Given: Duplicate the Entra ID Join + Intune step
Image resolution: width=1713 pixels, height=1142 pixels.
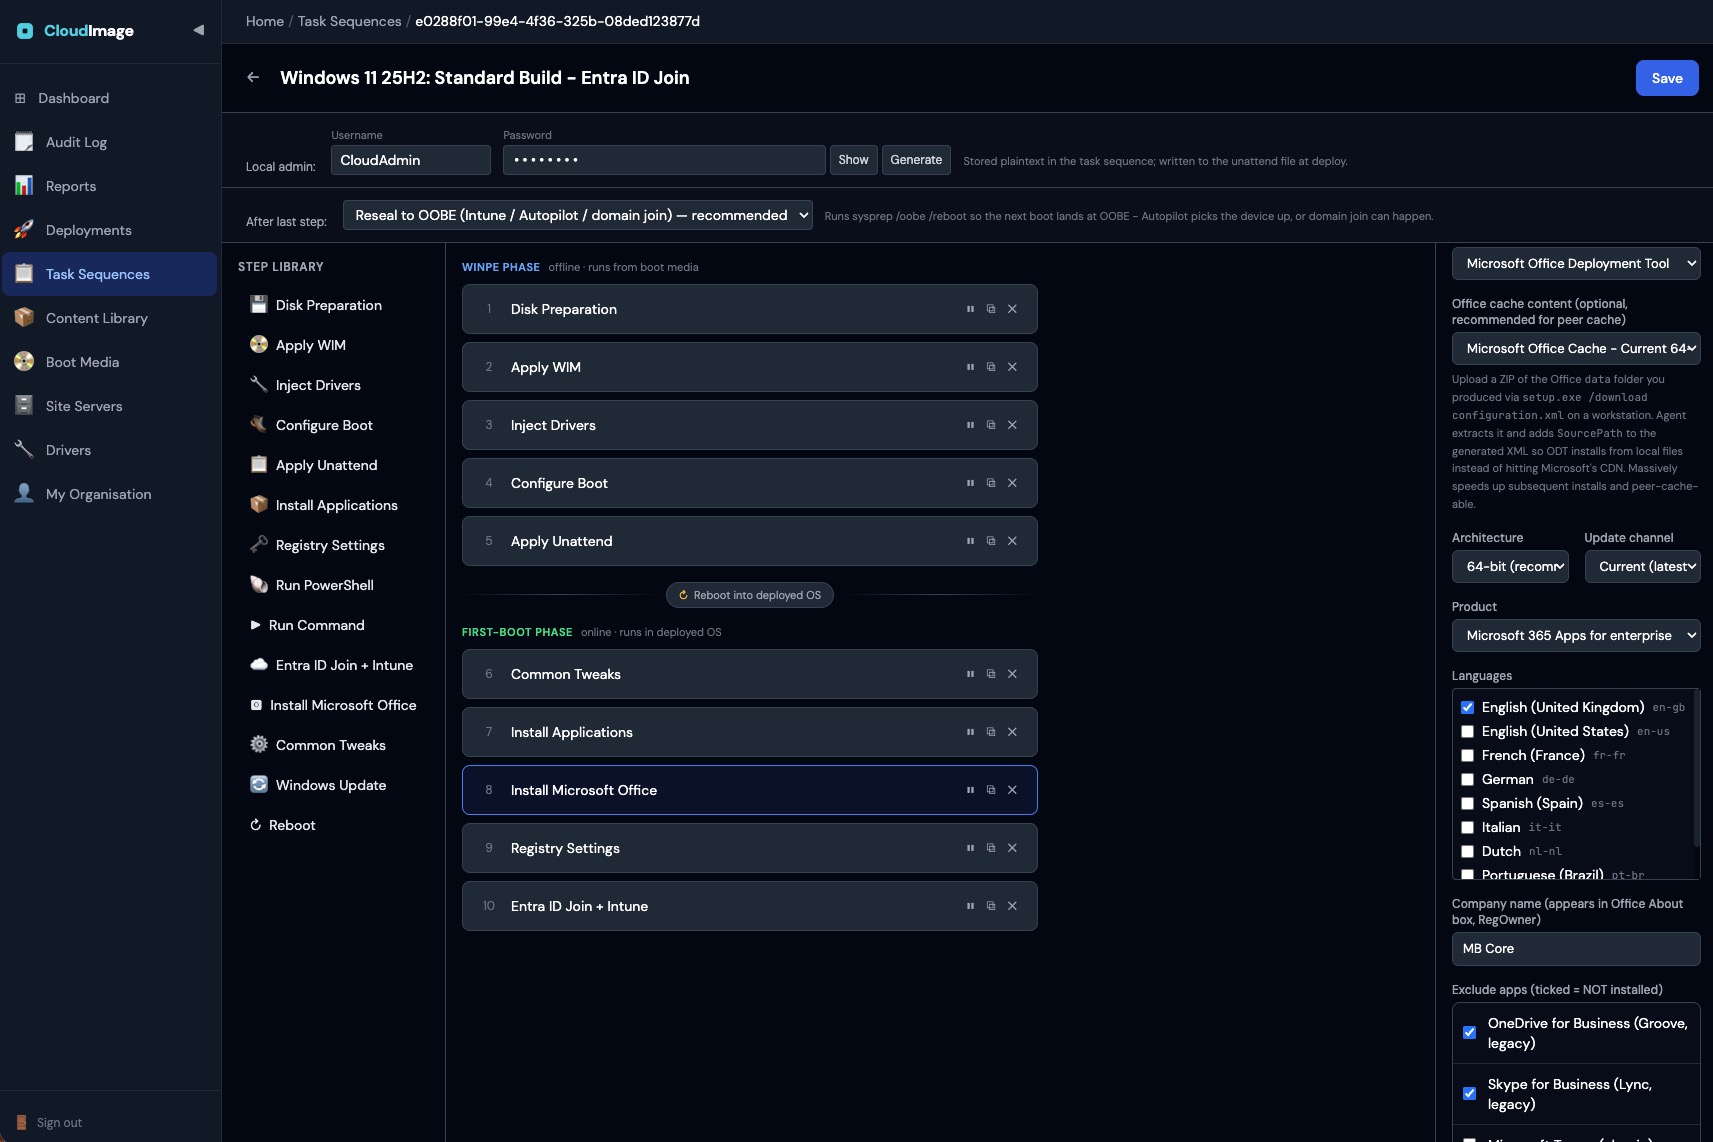Looking at the screenshot, I should (991, 906).
